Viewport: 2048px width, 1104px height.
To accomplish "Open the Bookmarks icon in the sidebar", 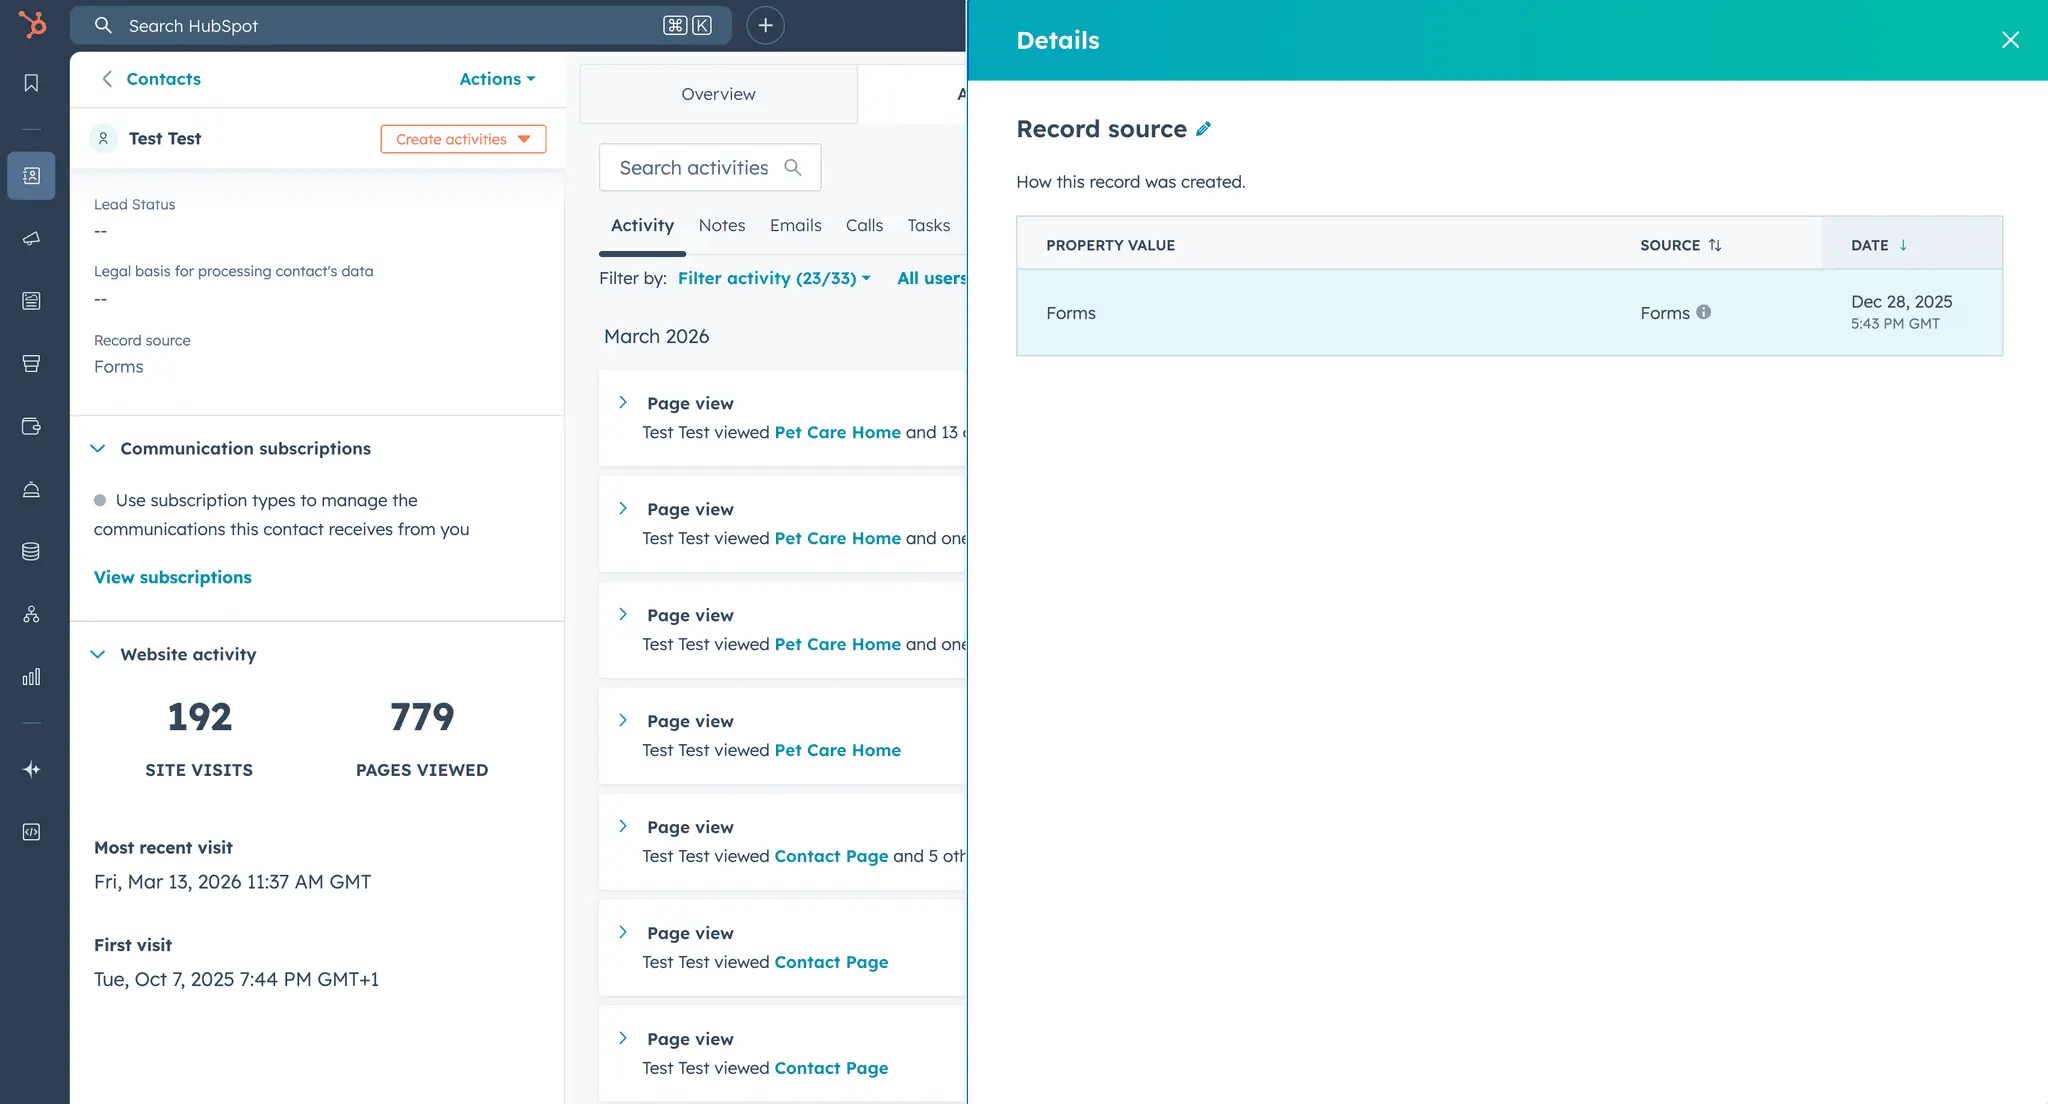I will (x=31, y=83).
